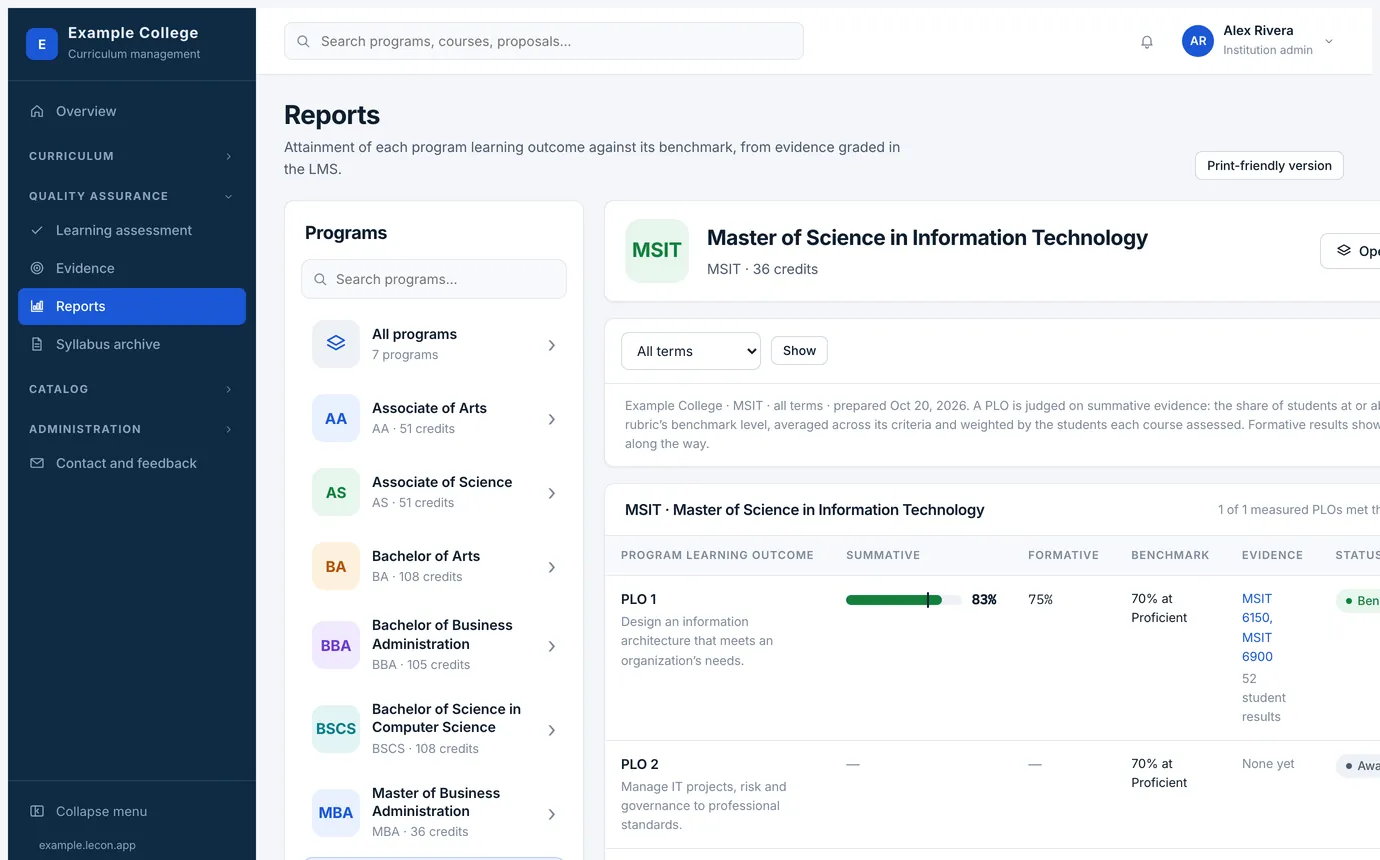Click the Summative column header
1380x860 pixels.
[883, 555]
